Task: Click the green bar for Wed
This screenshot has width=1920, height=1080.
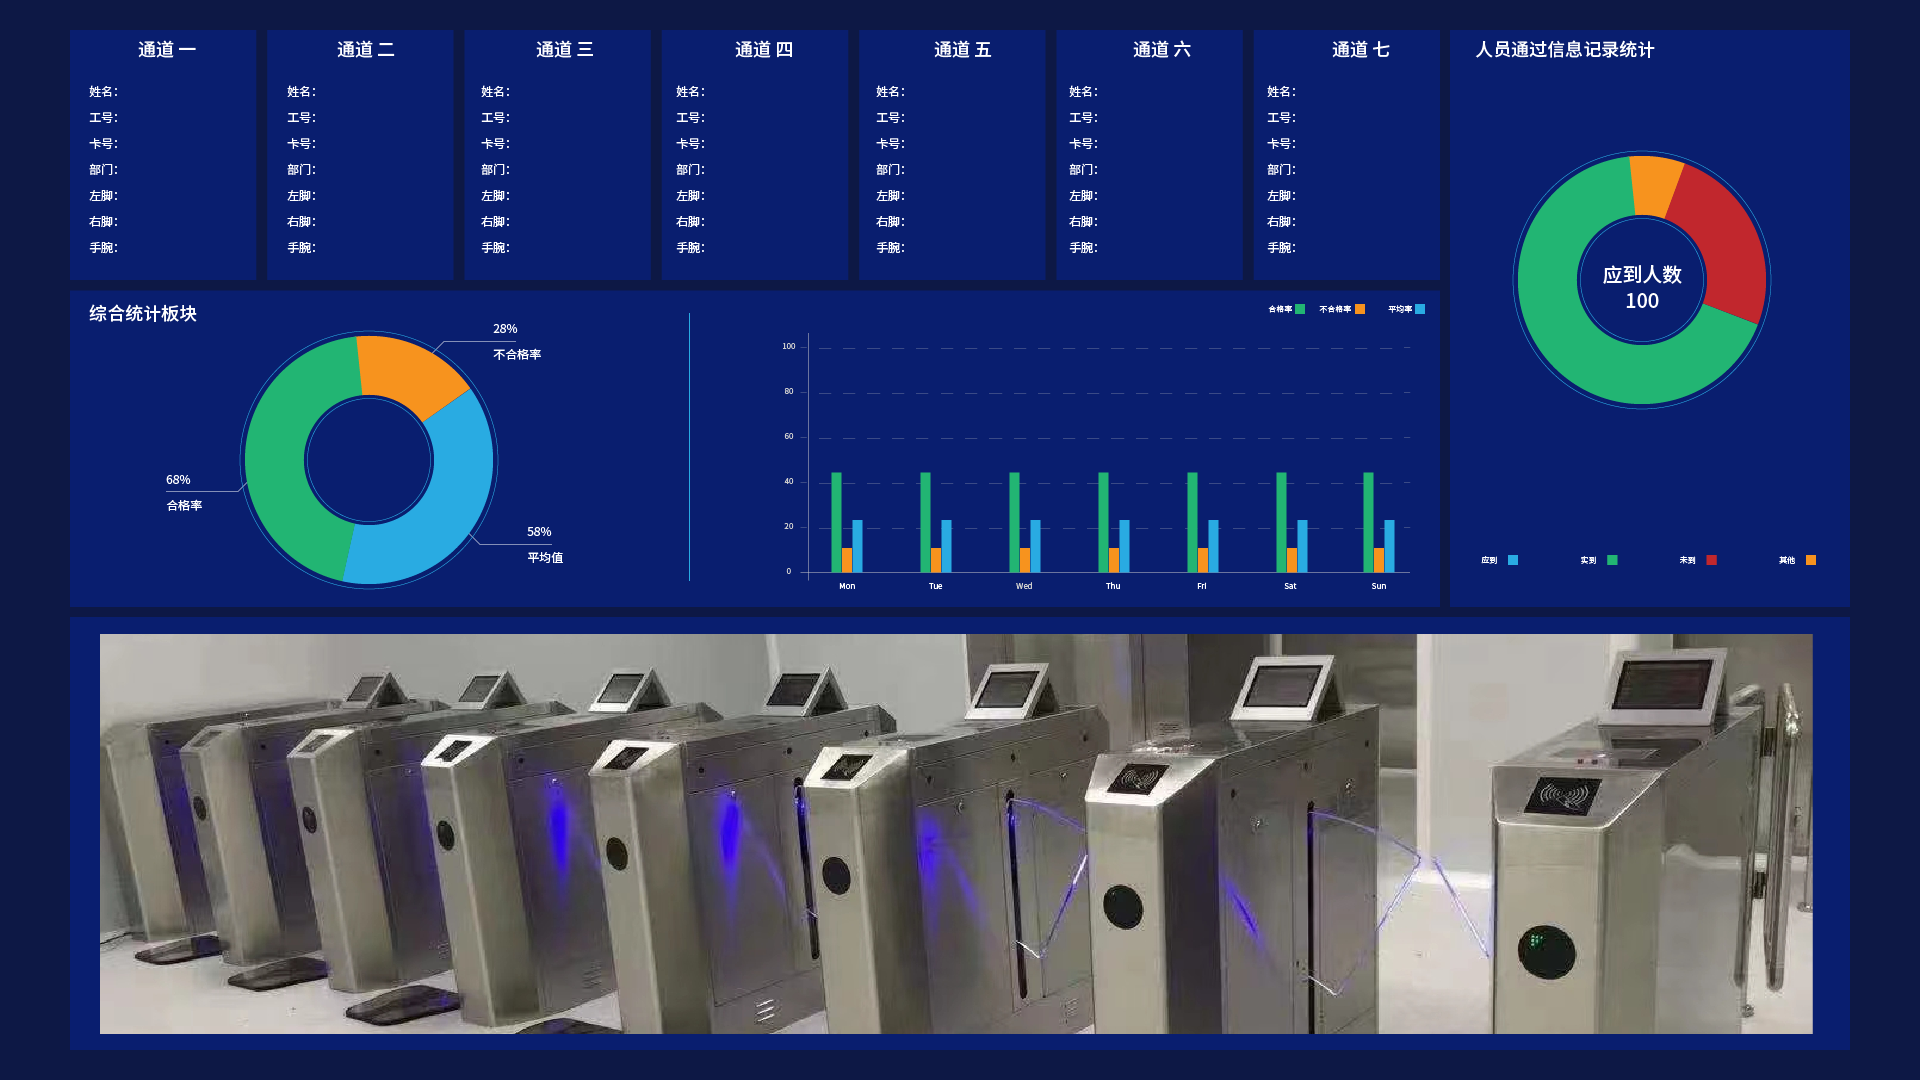Action: click(1014, 520)
